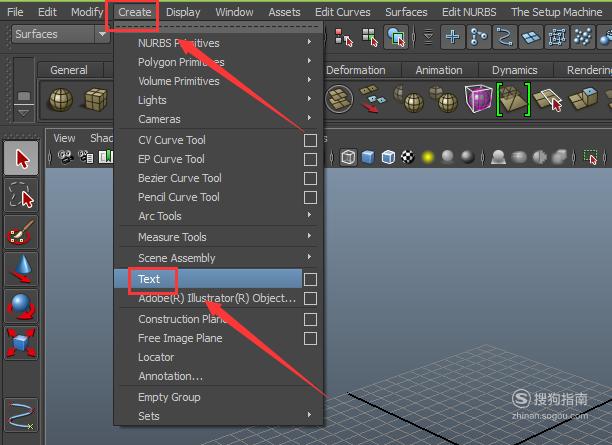The image size is (612, 445).
Task: Select the Paint Selection tool
Action: pos(21,232)
